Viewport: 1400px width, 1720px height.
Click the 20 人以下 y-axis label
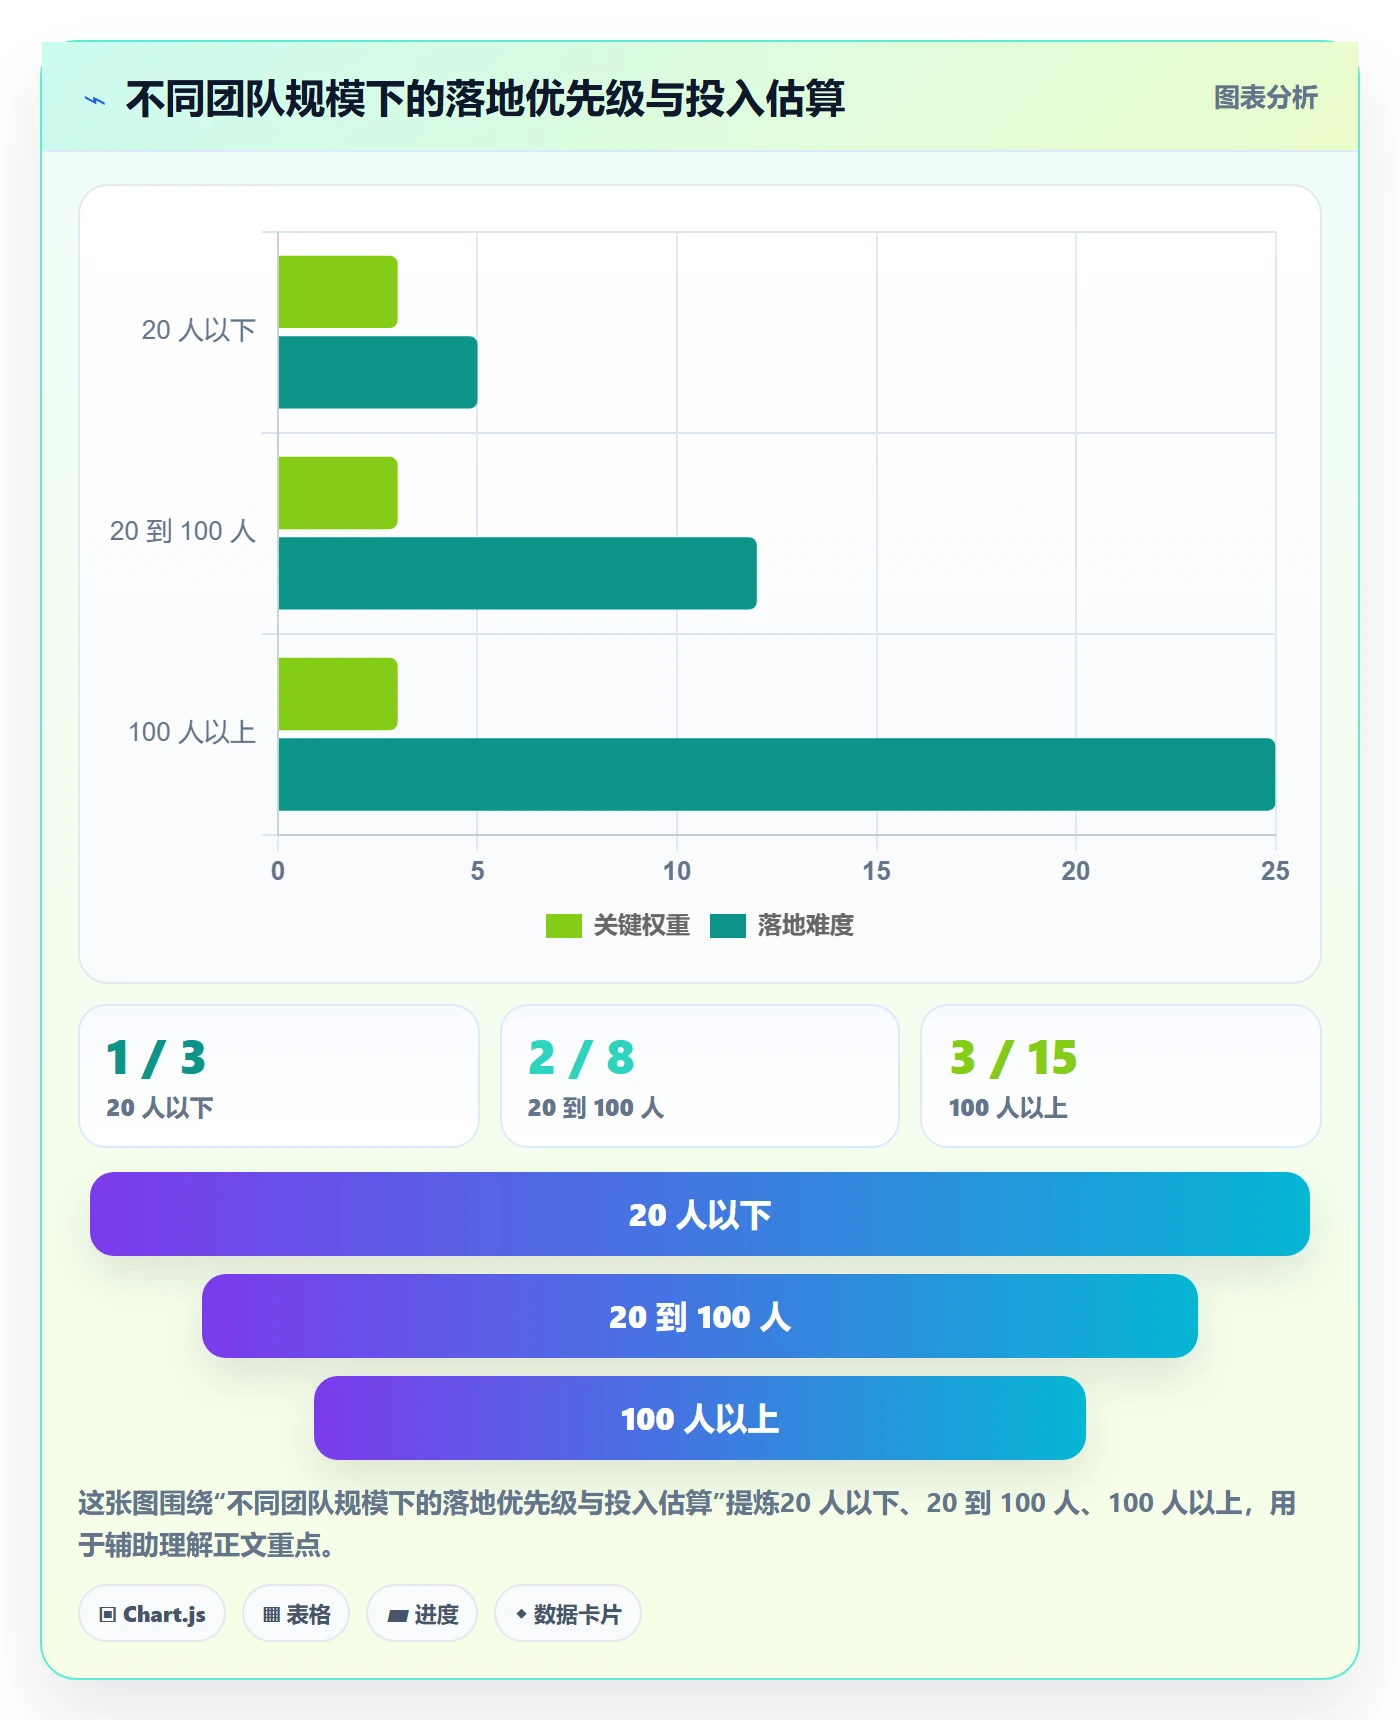click(199, 331)
